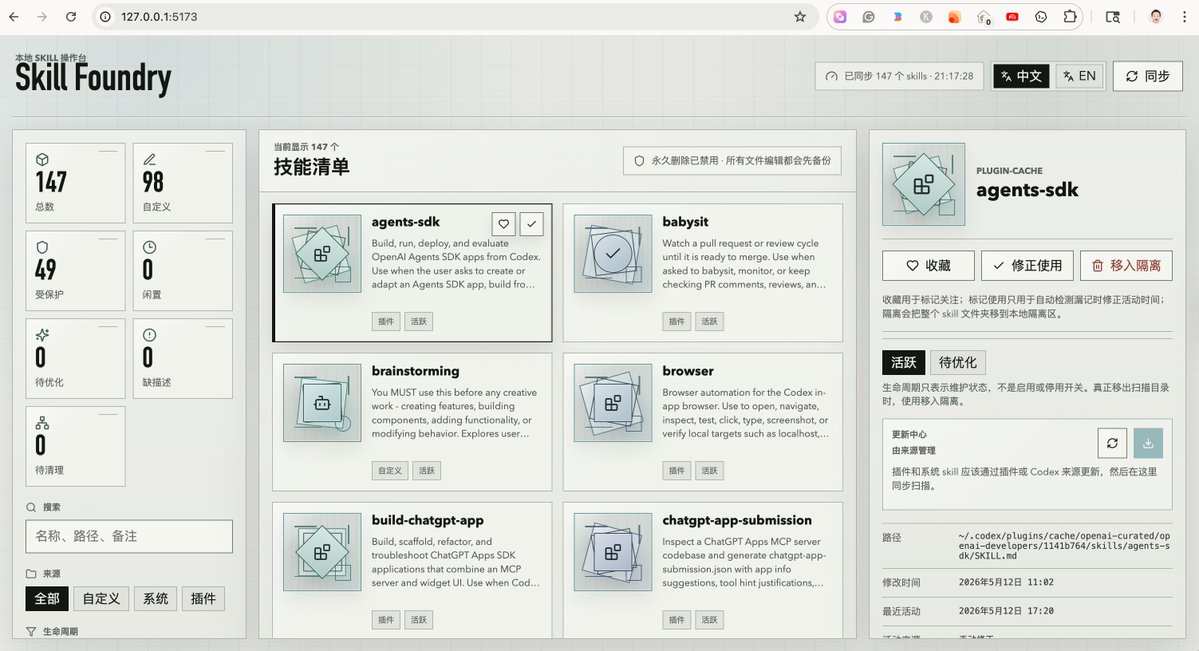
Task: Click the 修改时间 value 2026年5月12日 11:02
Action: pyautogui.click(x=1006, y=582)
